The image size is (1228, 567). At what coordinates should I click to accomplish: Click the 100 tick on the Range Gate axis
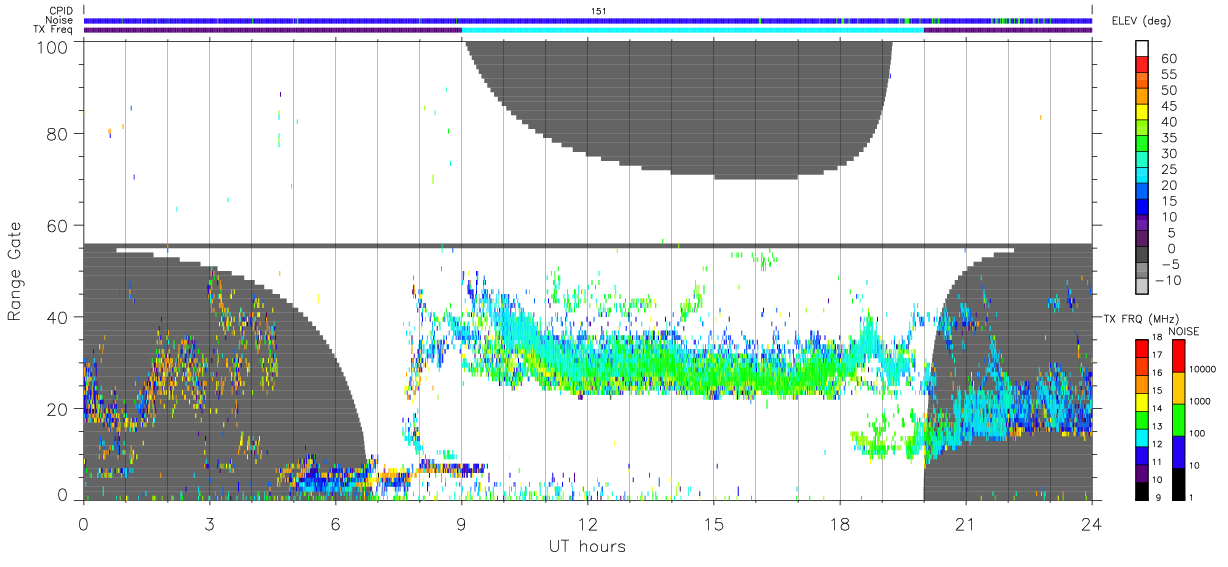(x=52, y=47)
